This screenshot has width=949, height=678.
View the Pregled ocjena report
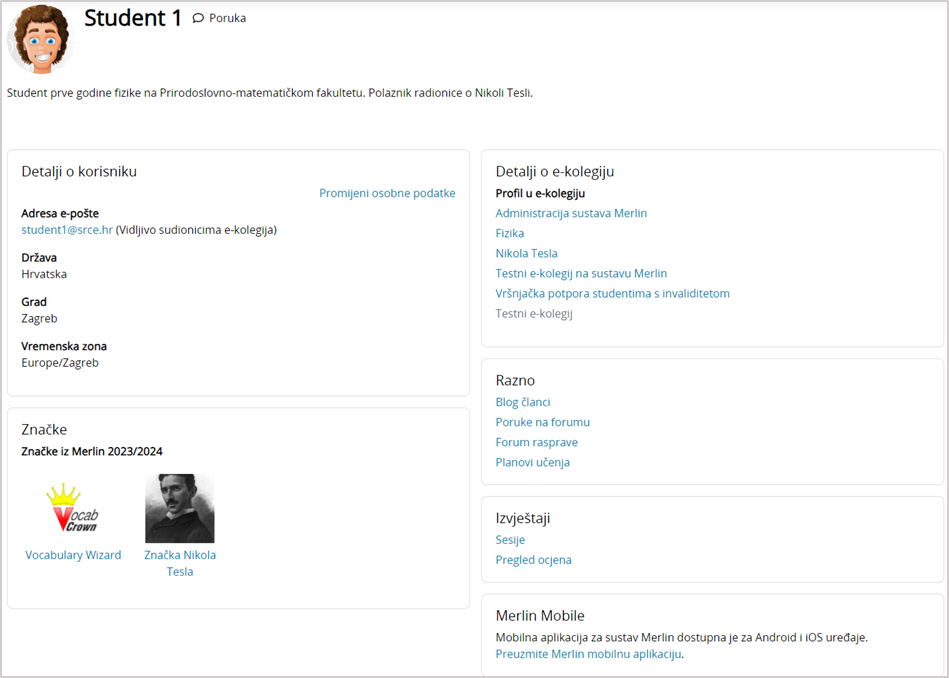point(533,560)
